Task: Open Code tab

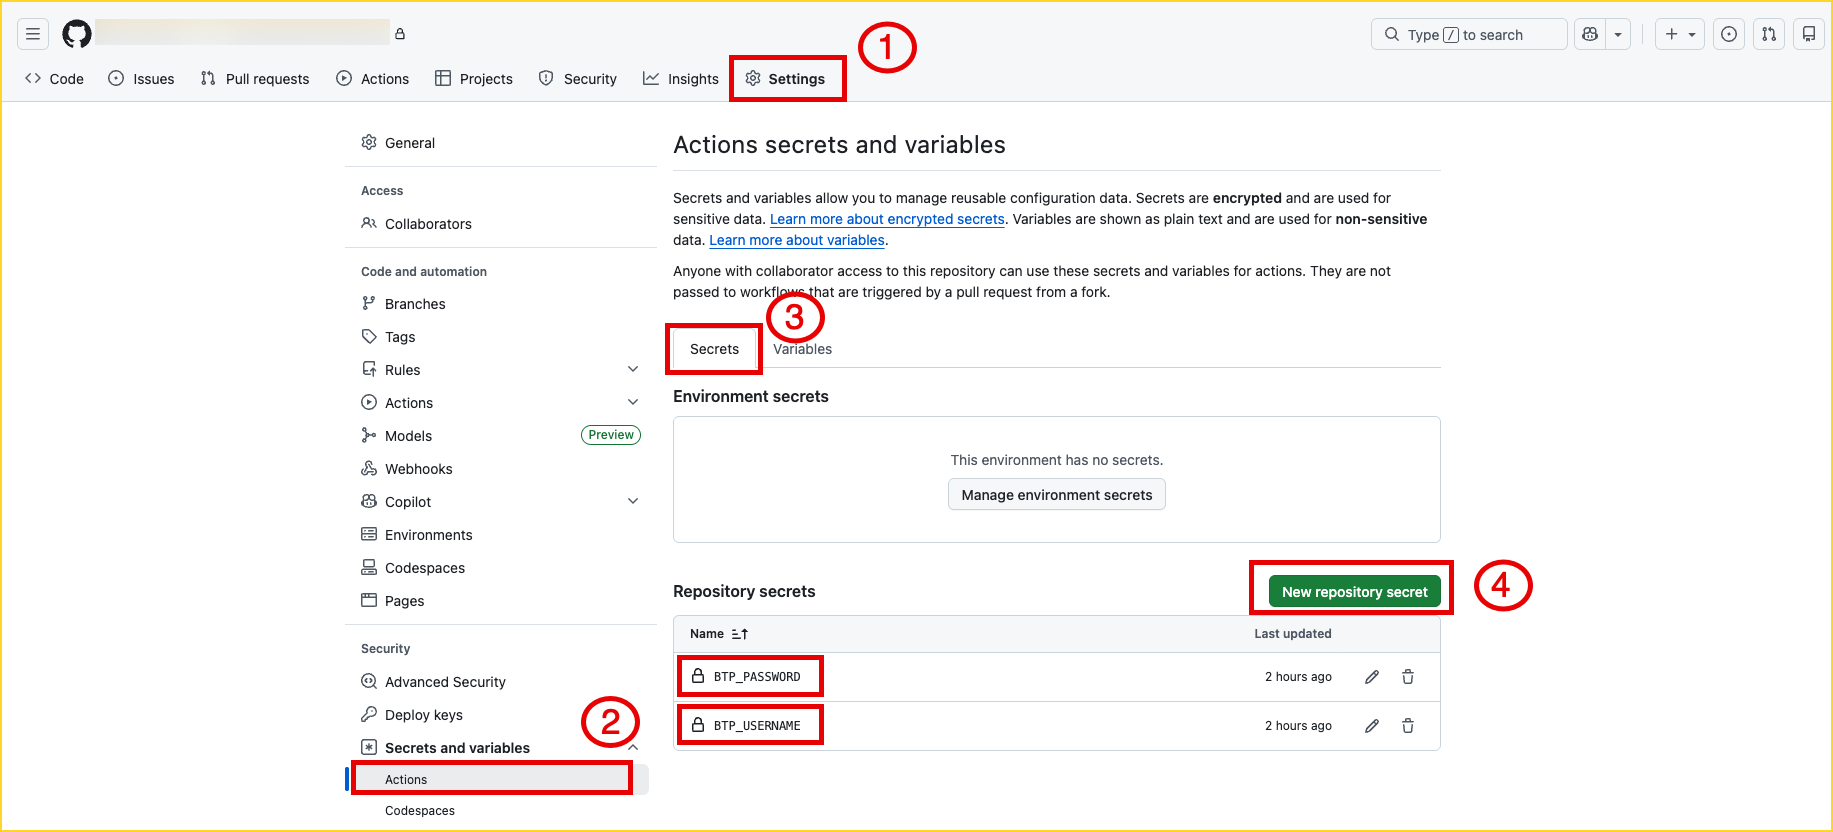Action: 55,79
